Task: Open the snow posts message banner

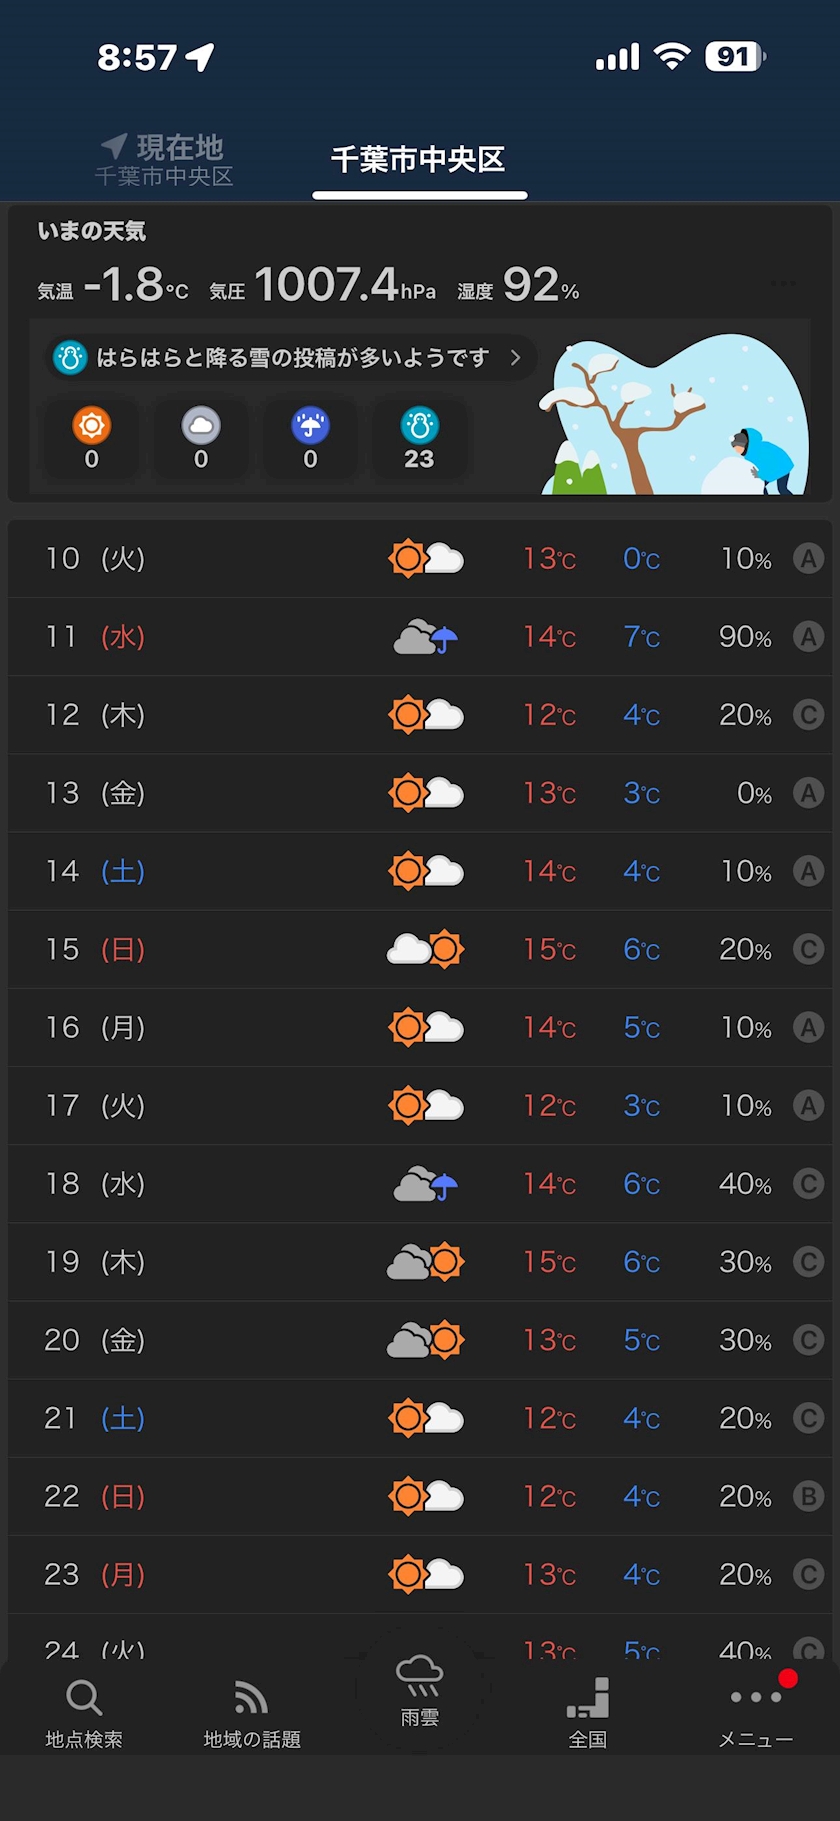Action: (292, 358)
